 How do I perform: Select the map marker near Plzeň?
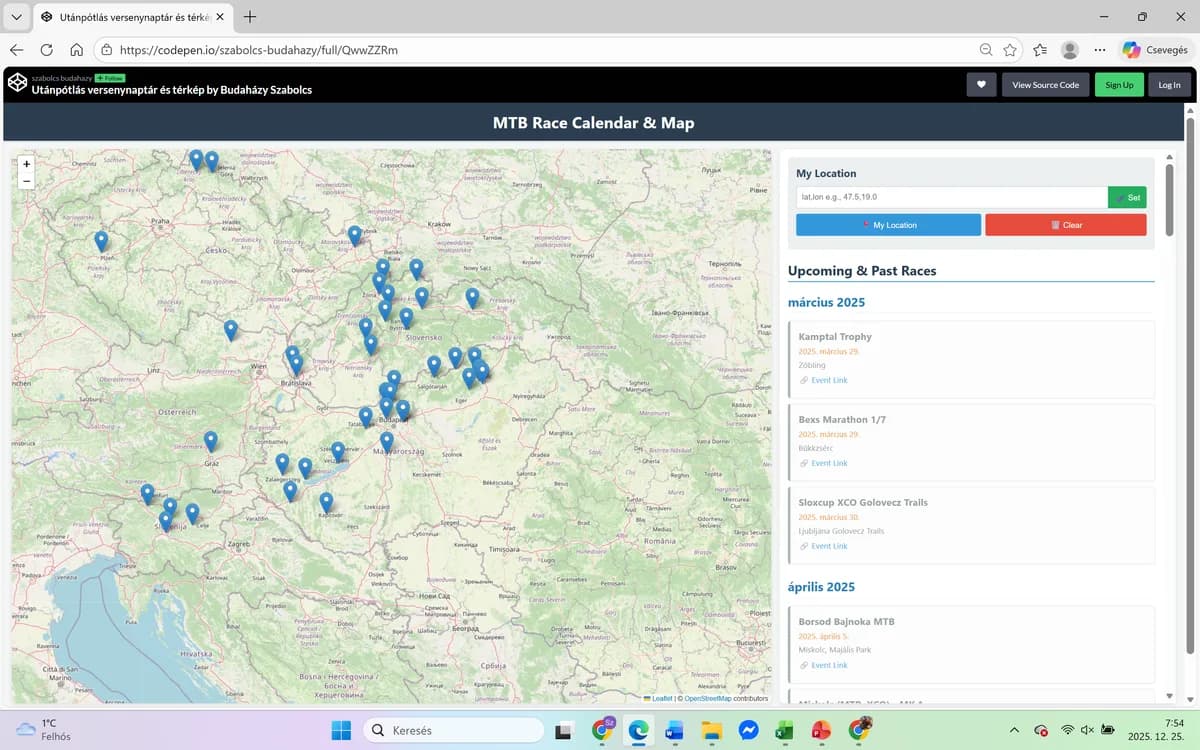[101, 241]
